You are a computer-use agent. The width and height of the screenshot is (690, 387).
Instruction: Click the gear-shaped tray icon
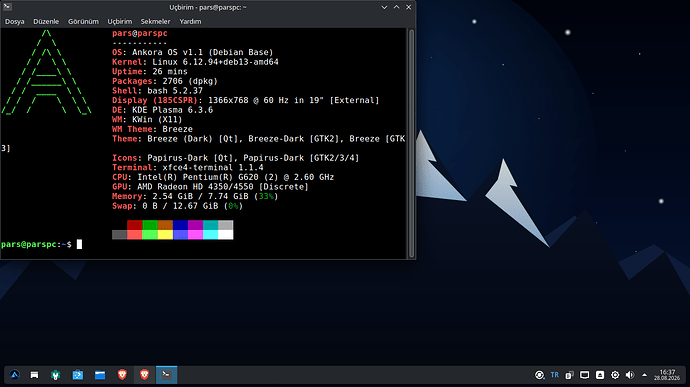click(x=615, y=375)
